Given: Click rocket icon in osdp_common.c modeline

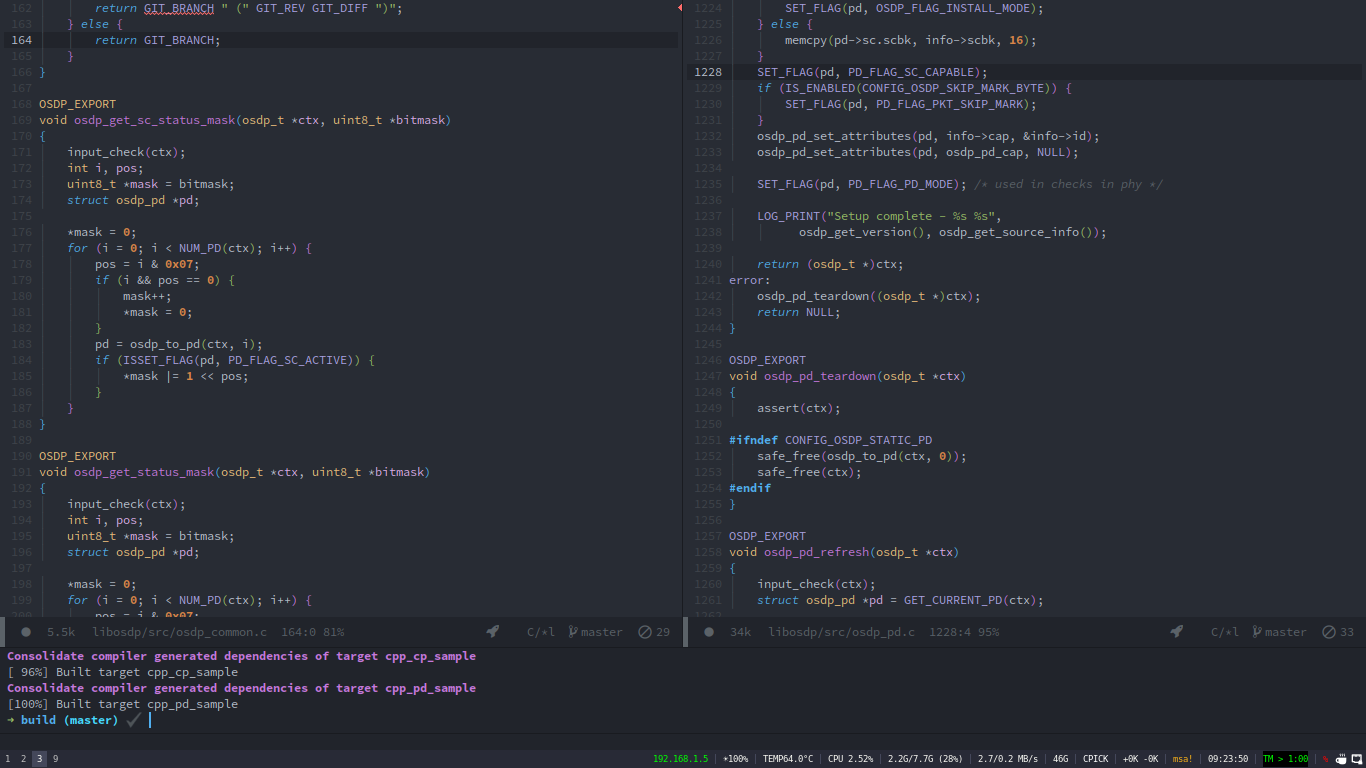Looking at the screenshot, I should 493,632.
